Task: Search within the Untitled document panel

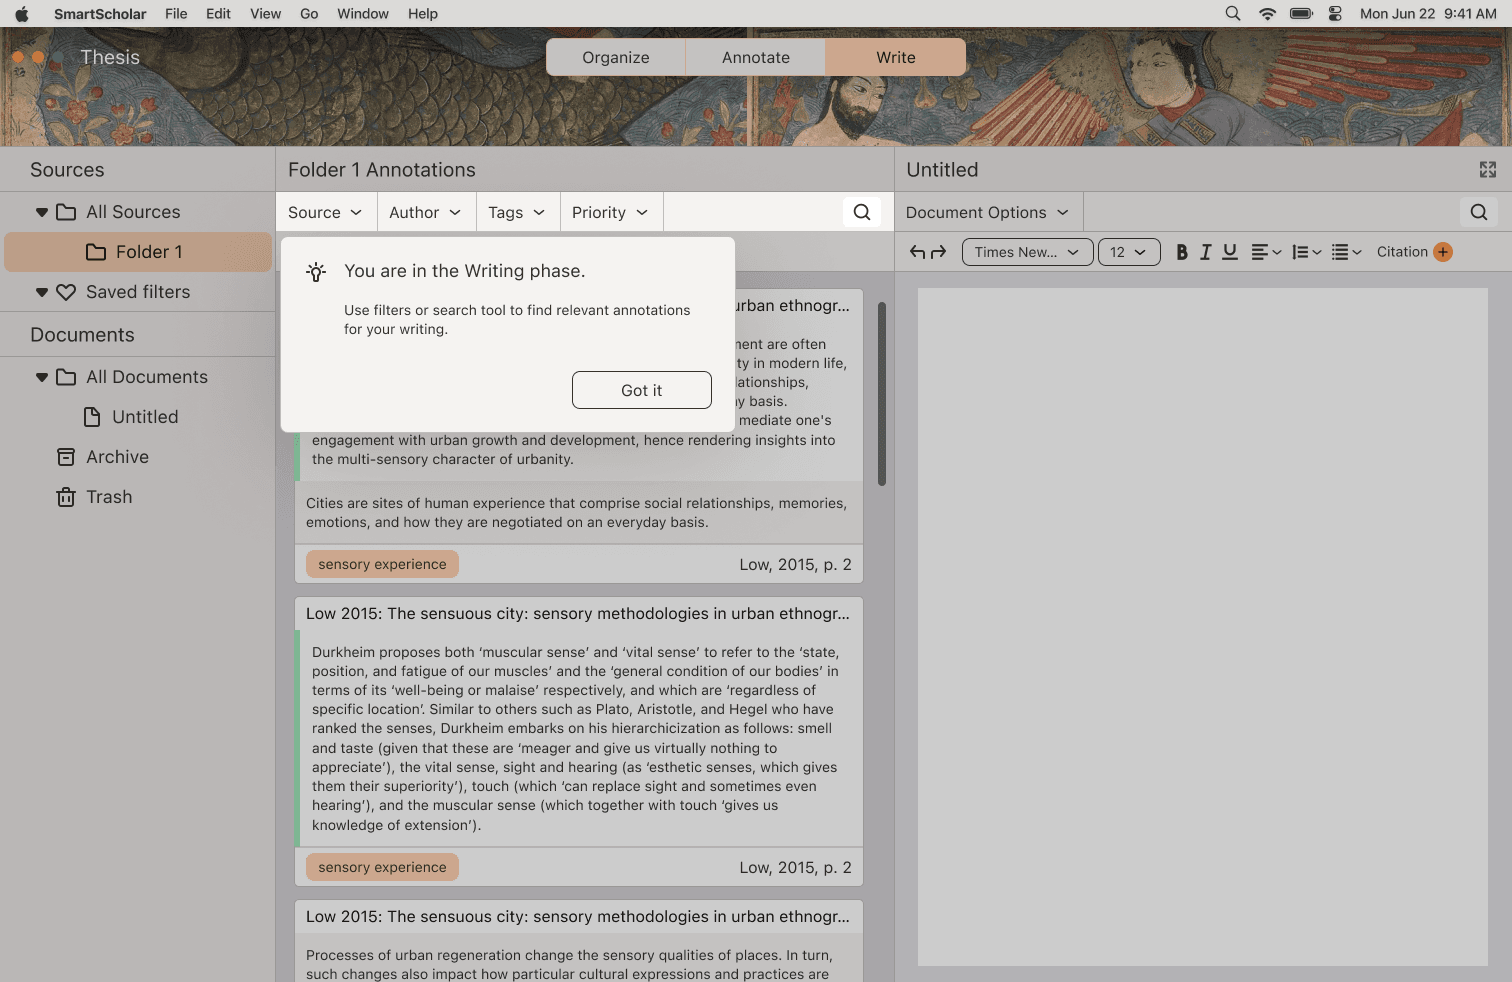Action: (1479, 212)
